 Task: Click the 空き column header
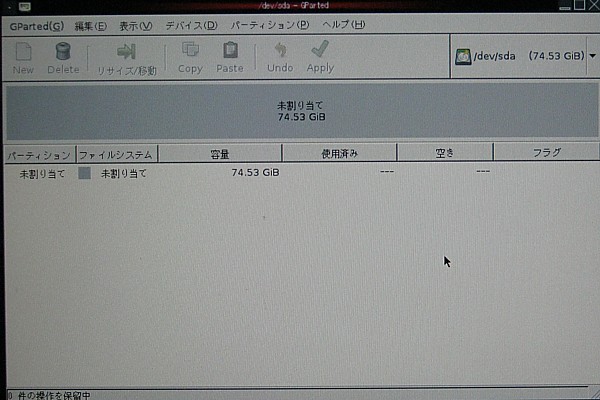[x=445, y=153]
